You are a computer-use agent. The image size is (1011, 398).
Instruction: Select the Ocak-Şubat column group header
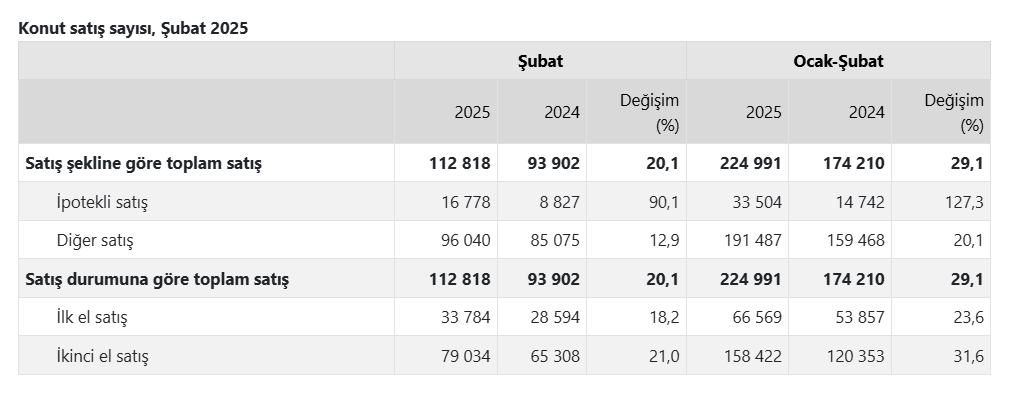click(838, 61)
